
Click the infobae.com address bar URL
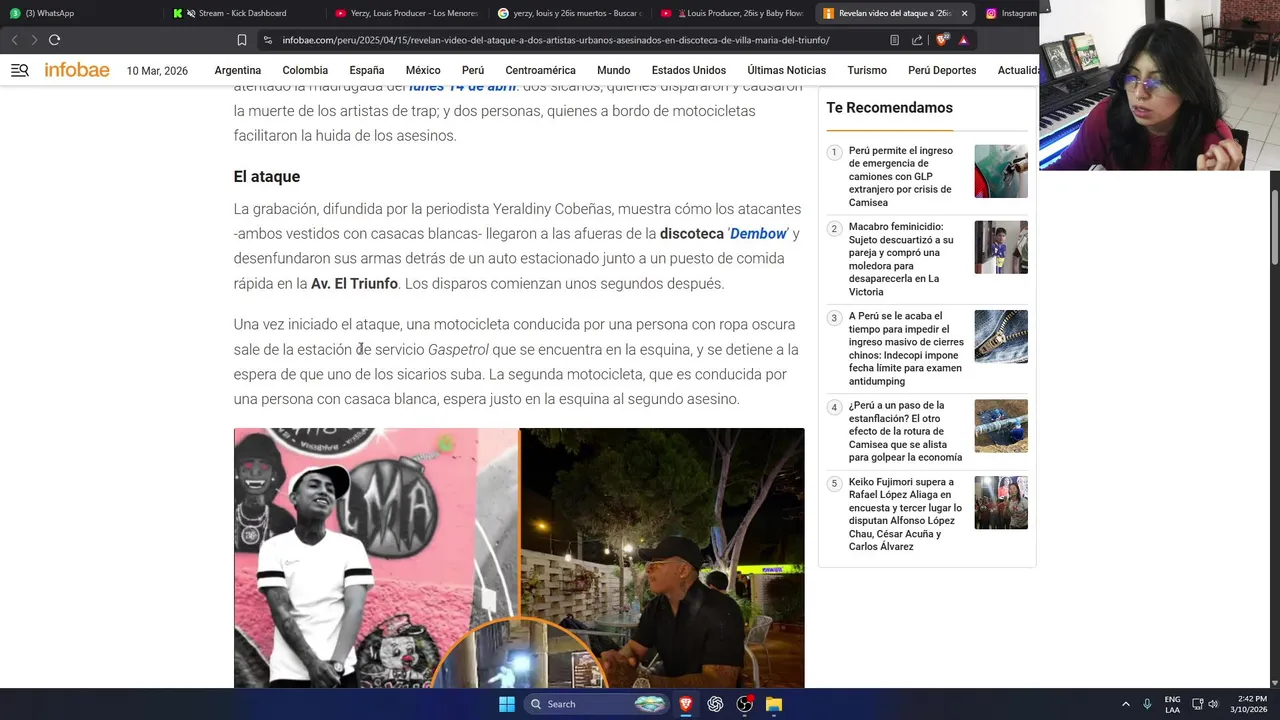556,40
